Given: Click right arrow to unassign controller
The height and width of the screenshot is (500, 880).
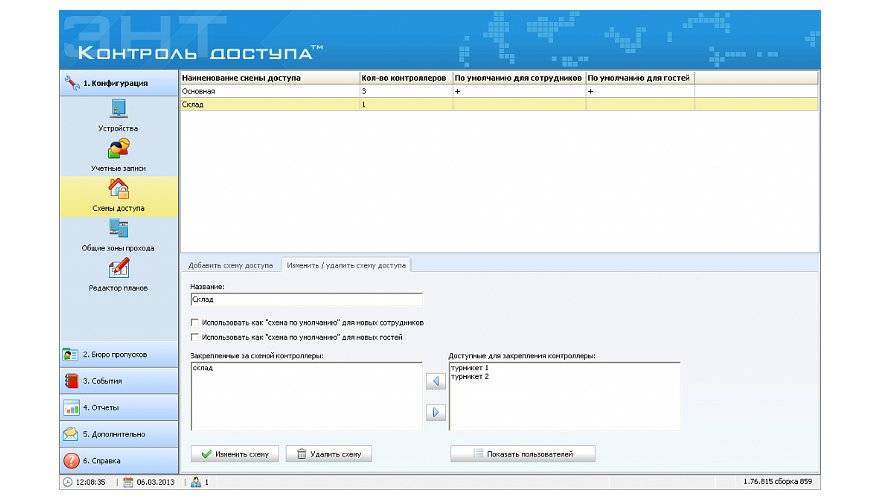Looking at the screenshot, I should (x=435, y=412).
